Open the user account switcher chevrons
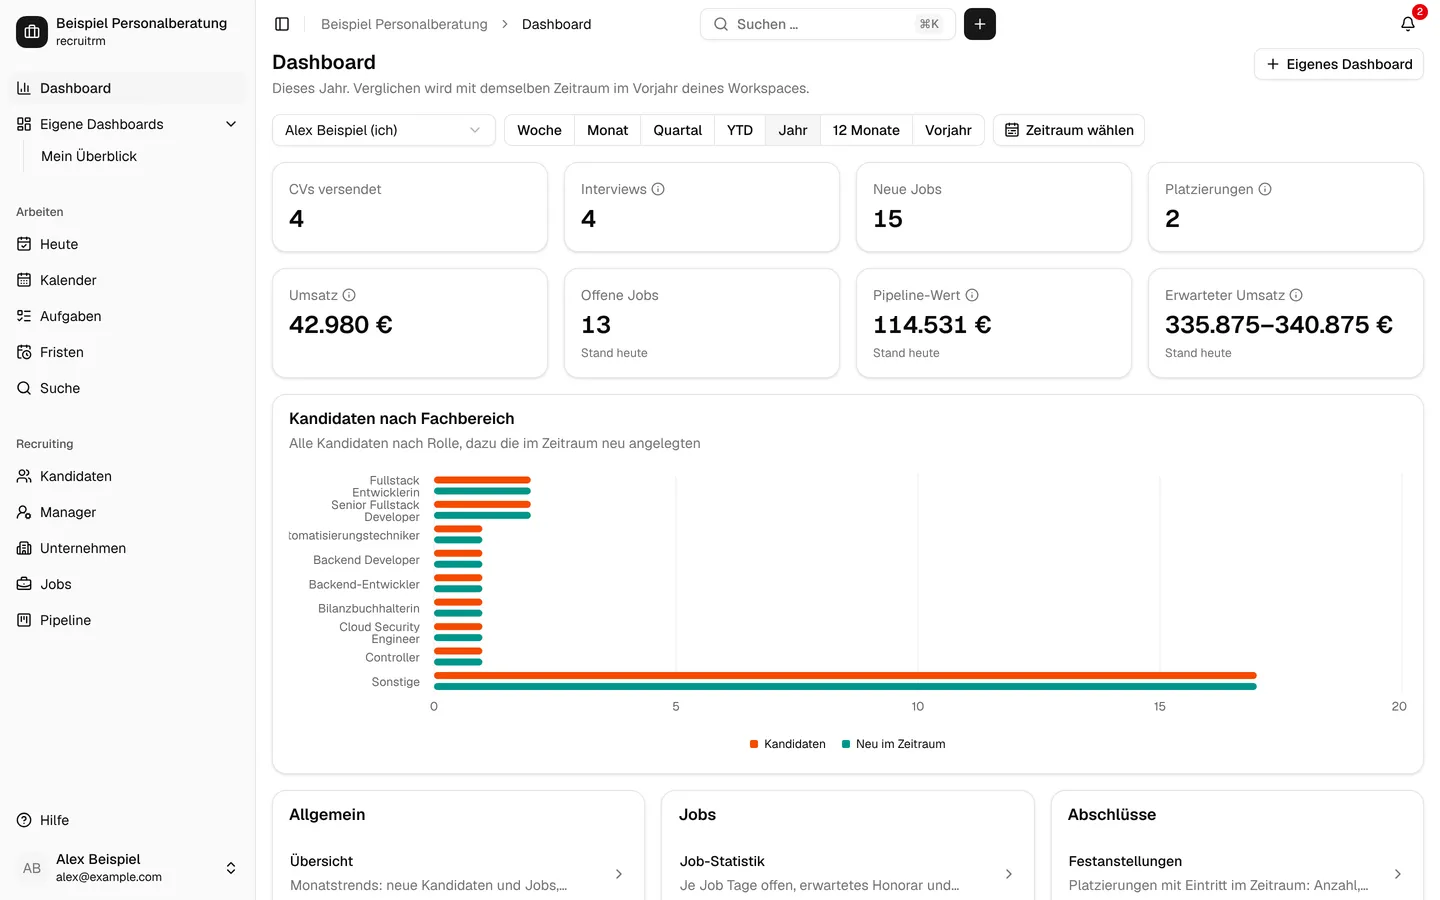The width and height of the screenshot is (1440, 900). (231, 868)
